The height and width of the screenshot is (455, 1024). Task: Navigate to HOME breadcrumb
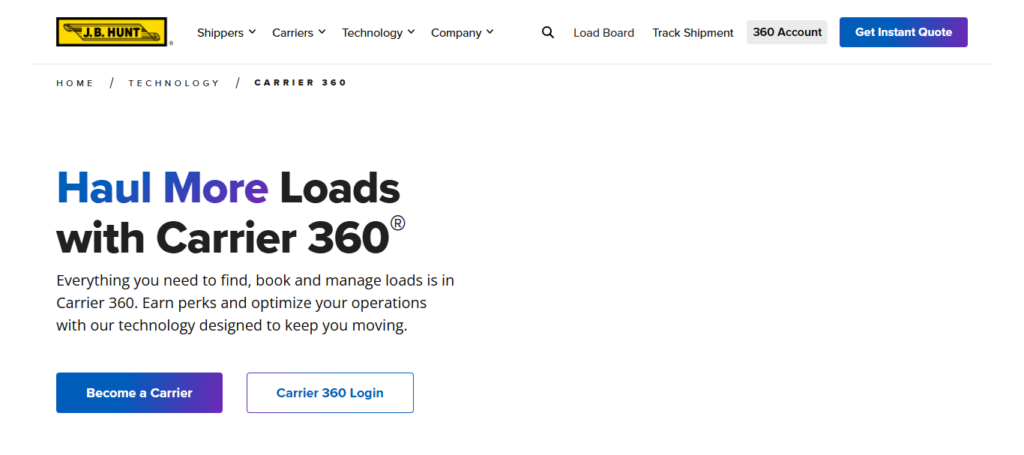click(75, 83)
